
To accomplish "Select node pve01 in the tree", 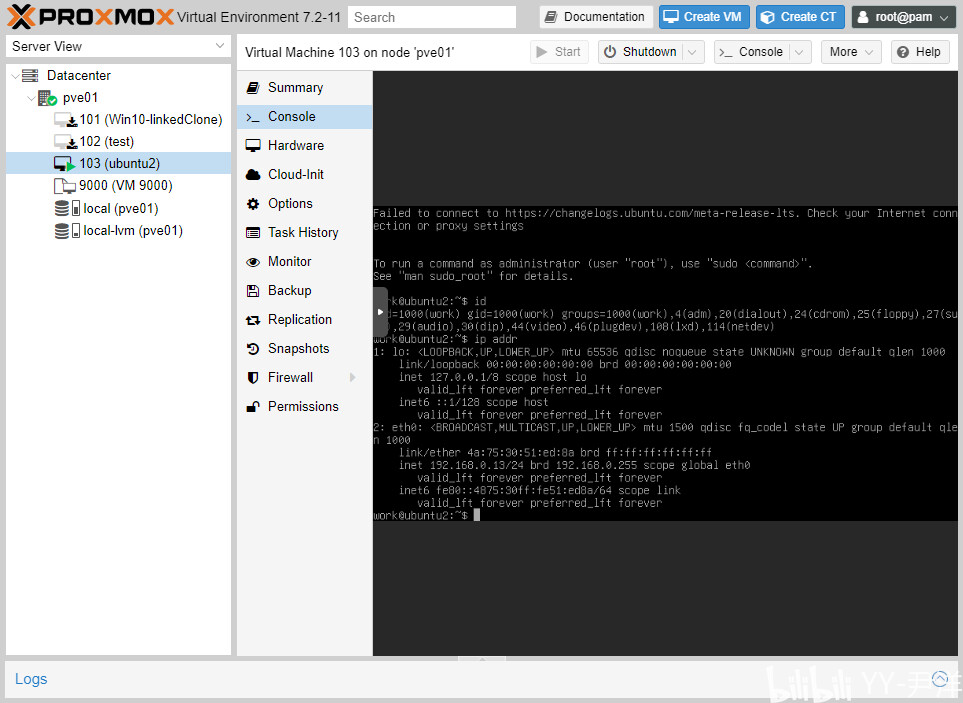I will pyautogui.click(x=80, y=98).
